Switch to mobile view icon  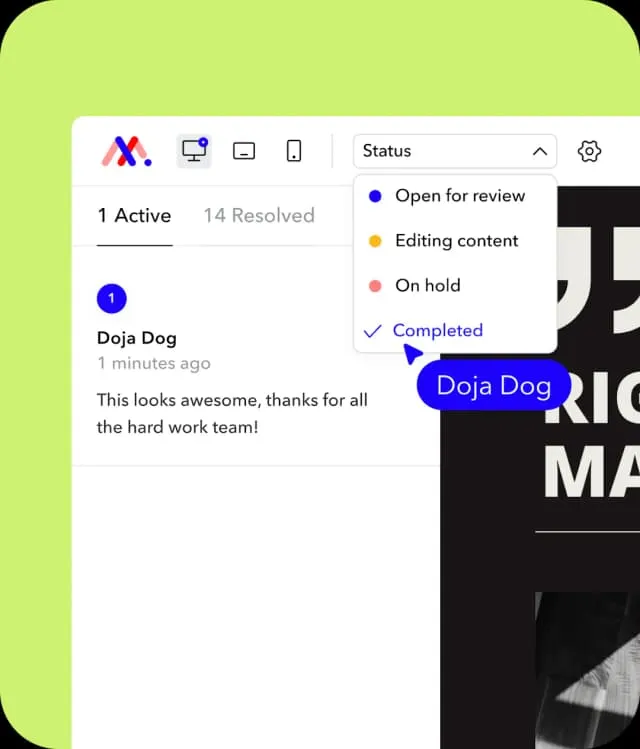294,151
